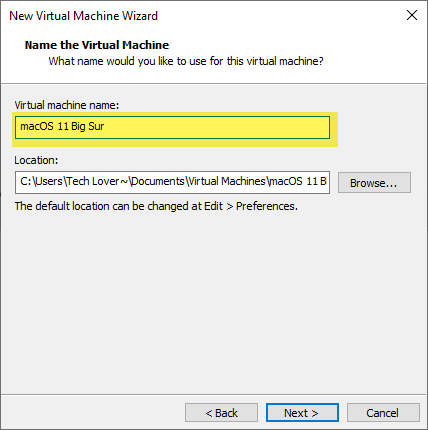The width and height of the screenshot is (428, 430).
Task: Open the Browse... folder picker
Action: point(374,183)
